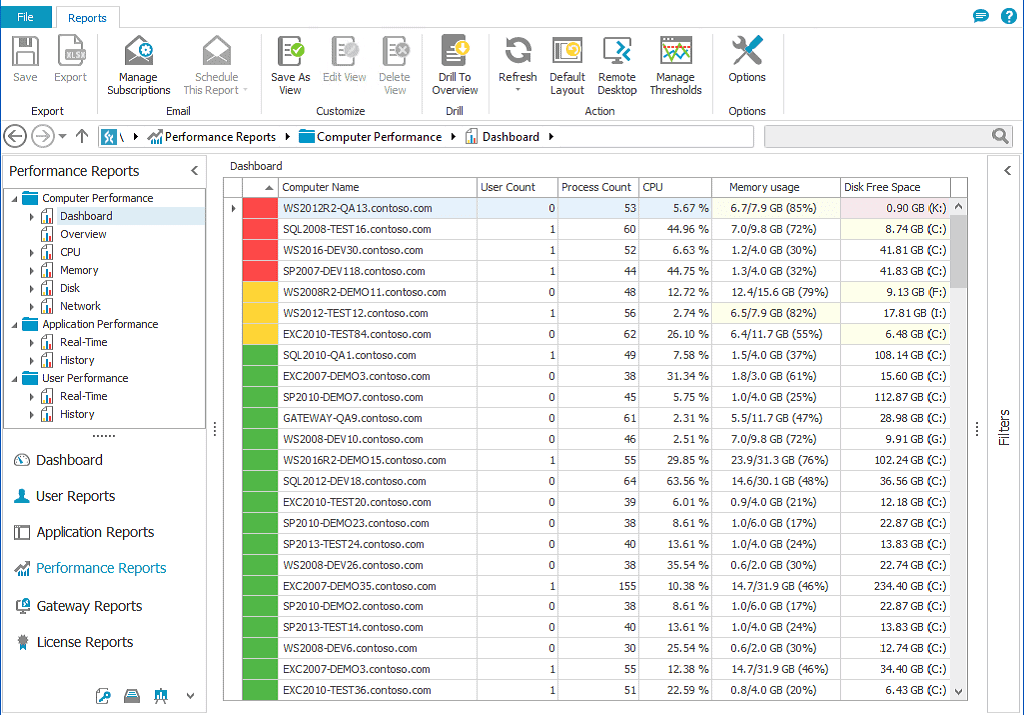The image size is (1024, 715).
Task: Open Manage Thresholds
Action: (x=675, y=65)
